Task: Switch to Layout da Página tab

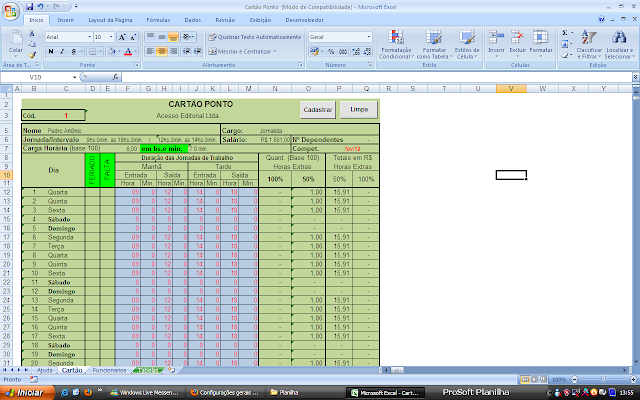Action: coord(110,20)
